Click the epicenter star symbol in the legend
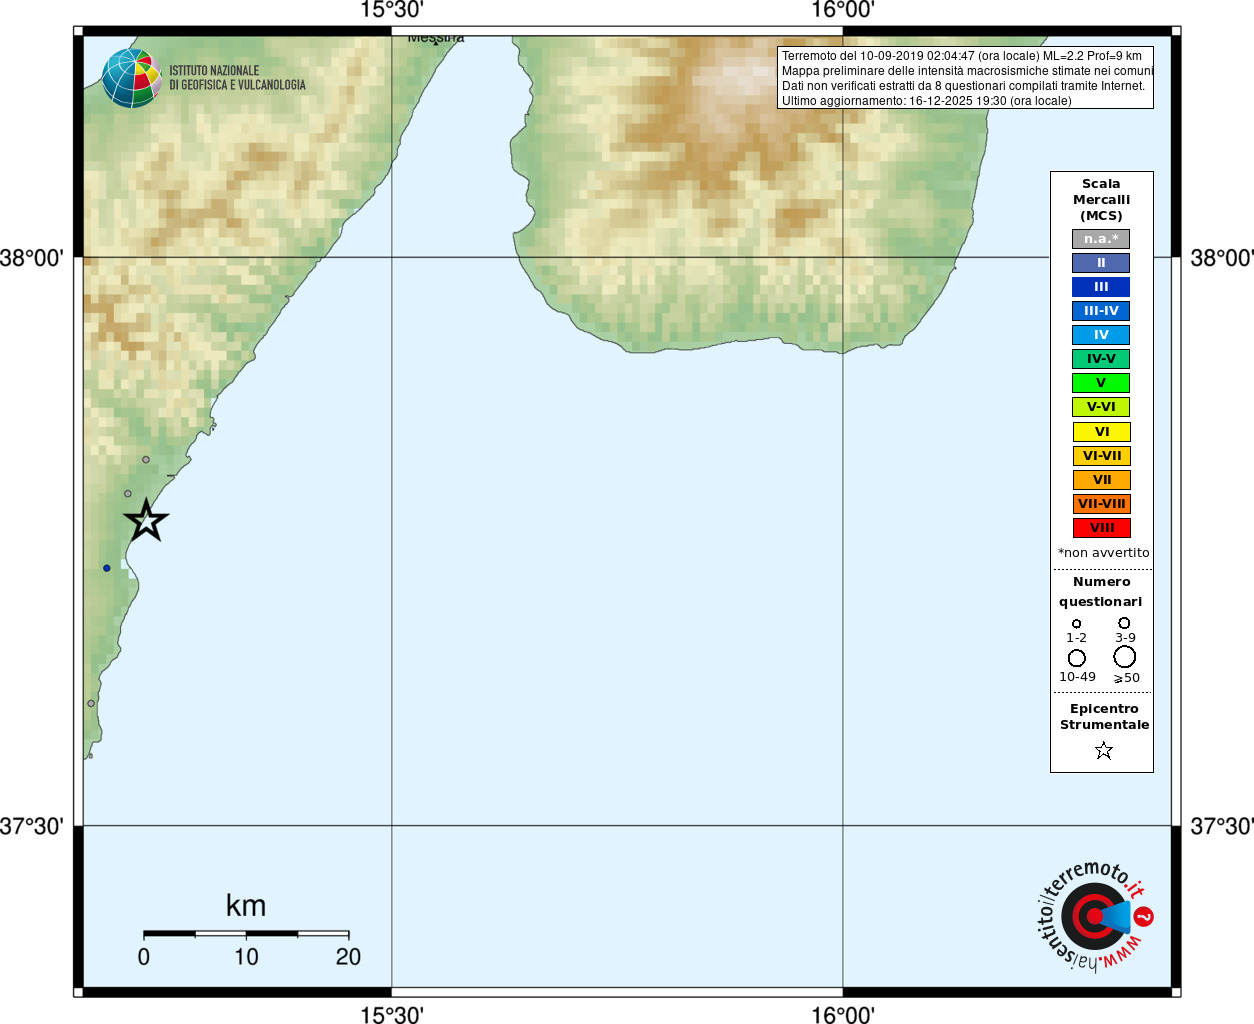 (1104, 750)
